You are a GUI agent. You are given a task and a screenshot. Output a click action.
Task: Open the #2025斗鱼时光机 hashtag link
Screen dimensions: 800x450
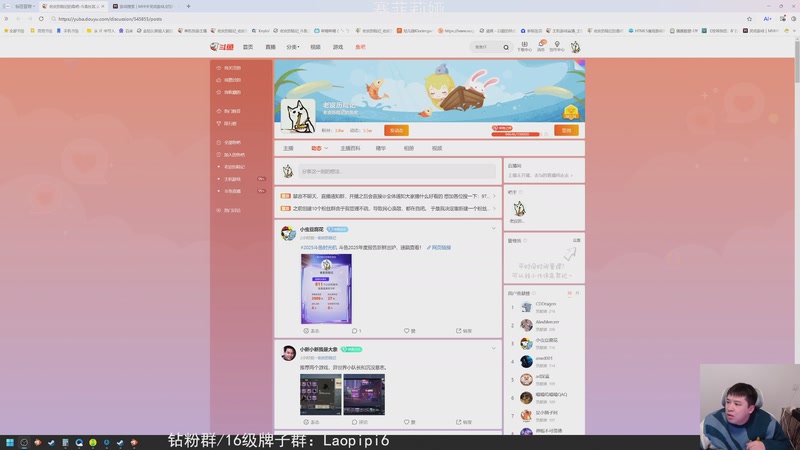[x=318, y=247]
